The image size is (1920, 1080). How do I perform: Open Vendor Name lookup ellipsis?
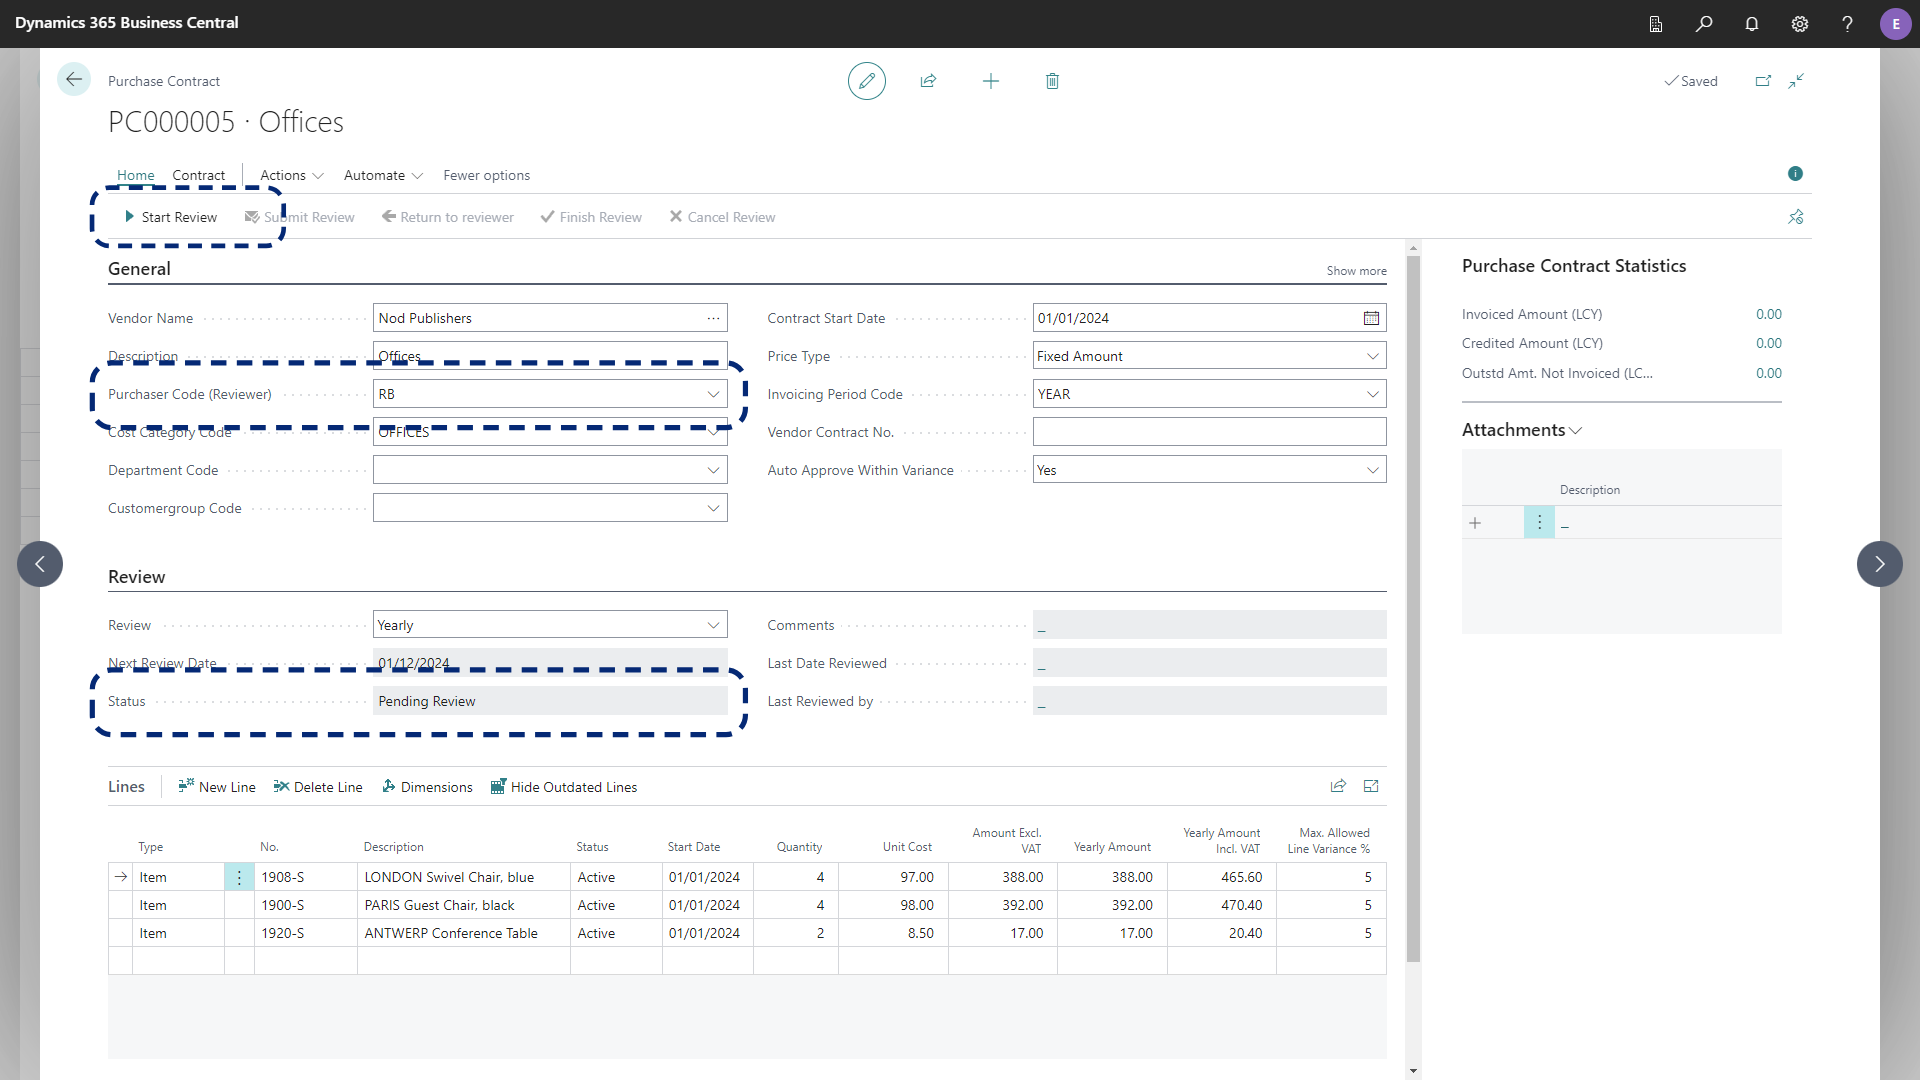point(713,318)
